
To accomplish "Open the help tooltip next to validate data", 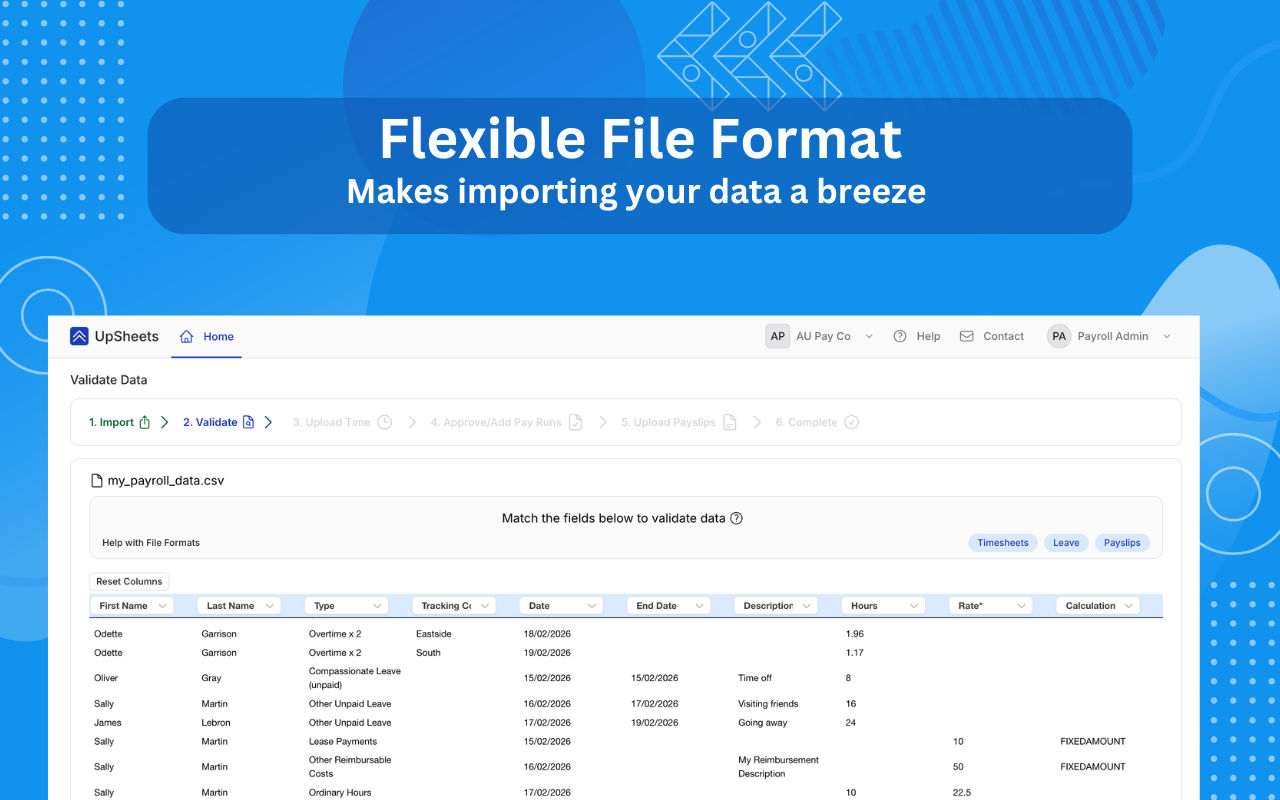I will point(738,518).
